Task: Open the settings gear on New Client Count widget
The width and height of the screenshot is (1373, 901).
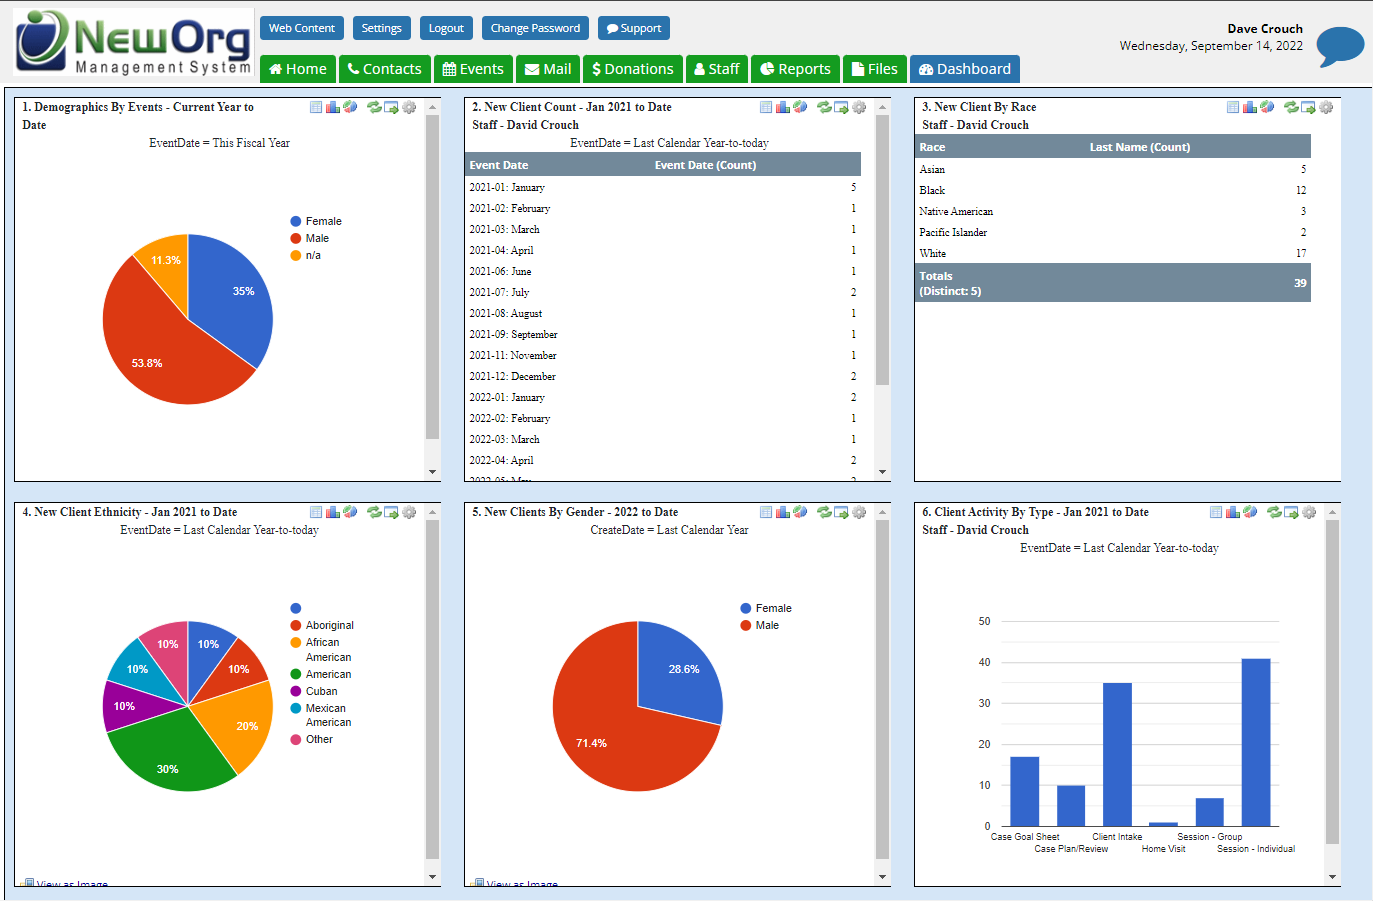Action: pyautogui.click(x=859, y=107)
